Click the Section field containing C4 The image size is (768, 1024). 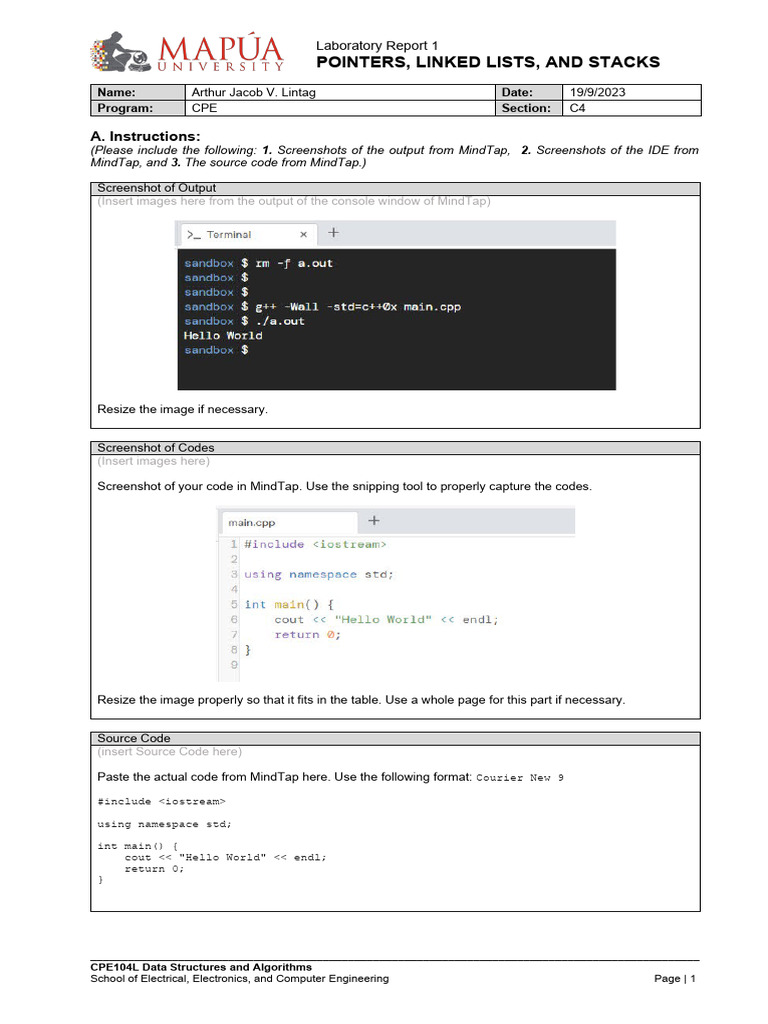coord(631,108)
